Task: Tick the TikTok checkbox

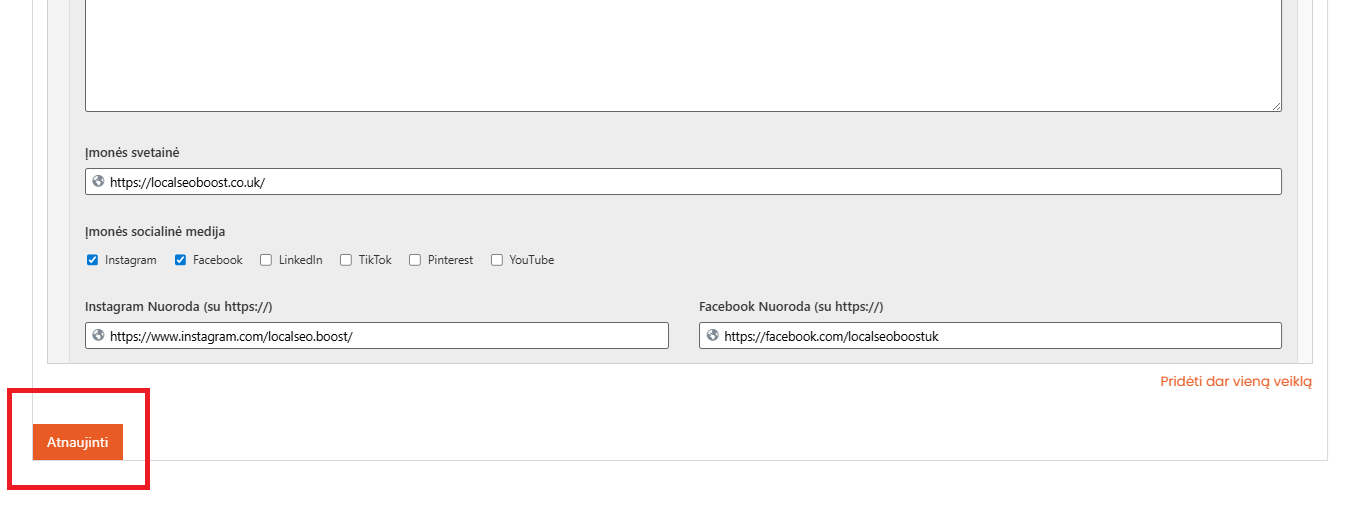Action: [346, 260]
